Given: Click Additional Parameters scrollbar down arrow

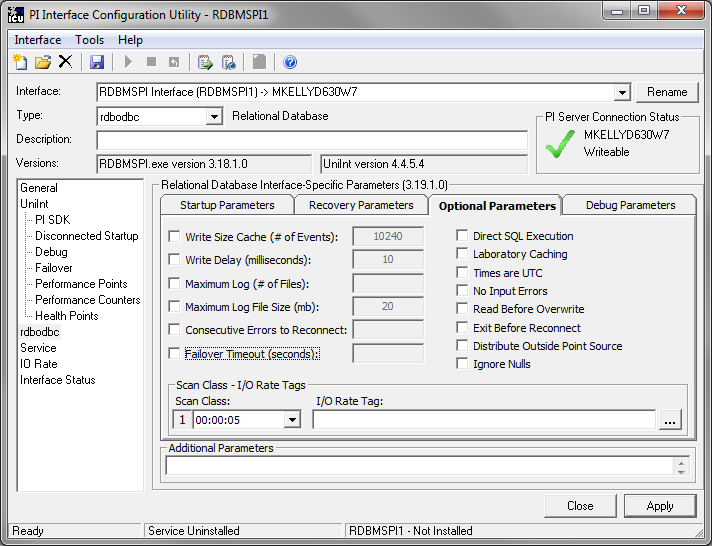Looking at the screenshot, I should coord(681,471).
